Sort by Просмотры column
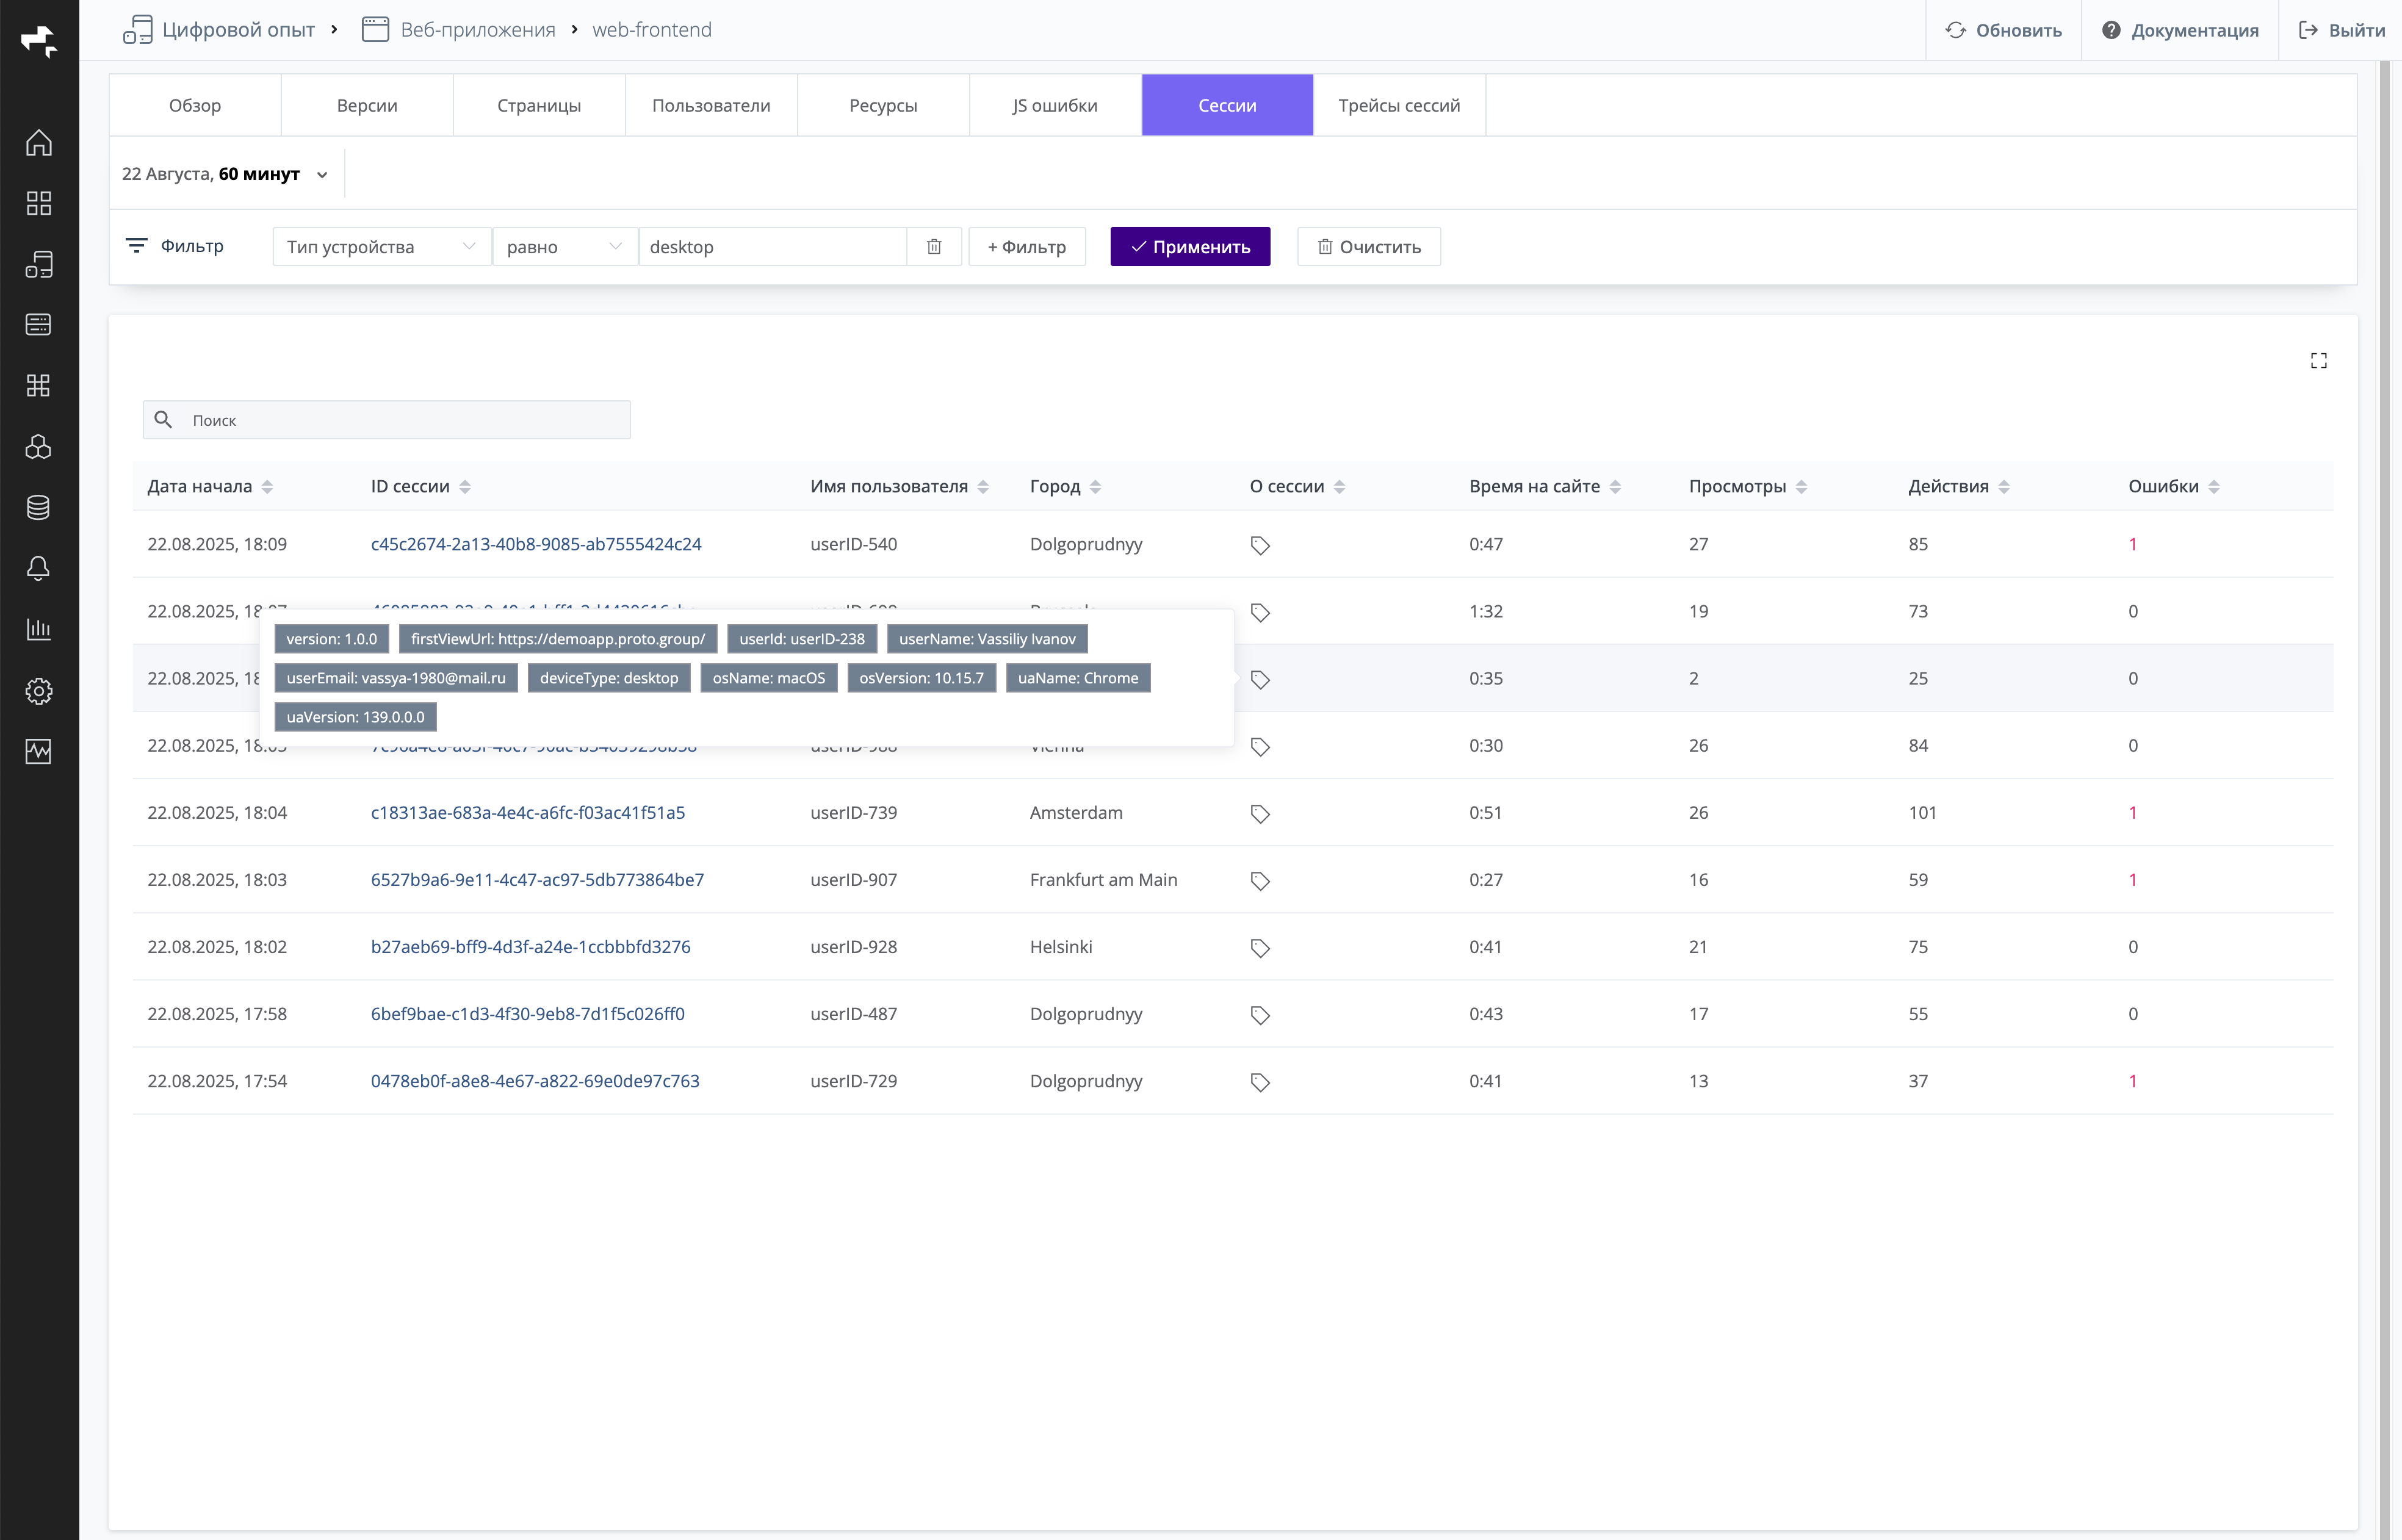Viewport: 2402px width, 1540px height. (x=1801, y=487)
